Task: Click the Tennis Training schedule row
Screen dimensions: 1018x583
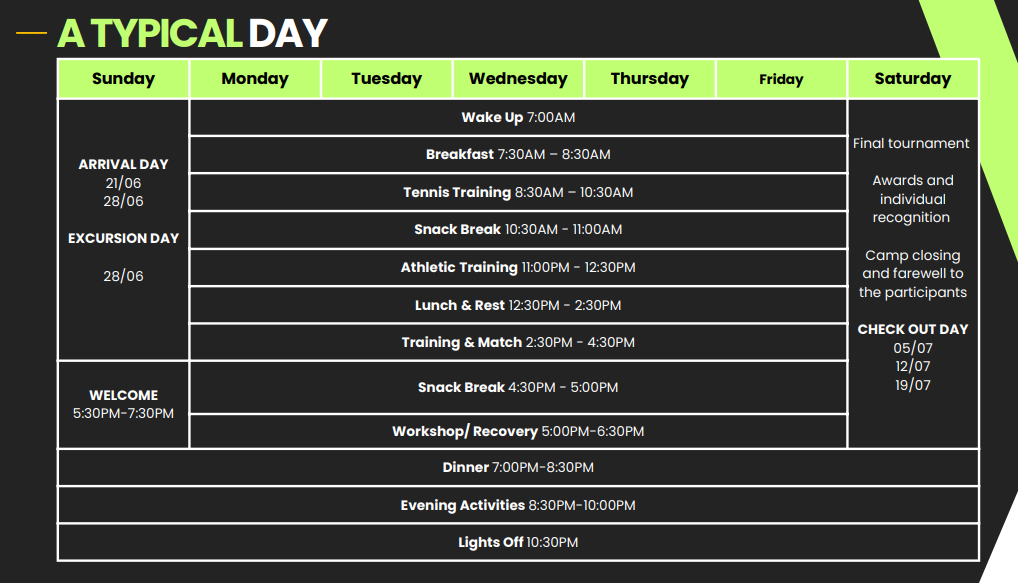Action: click(518, 192)
